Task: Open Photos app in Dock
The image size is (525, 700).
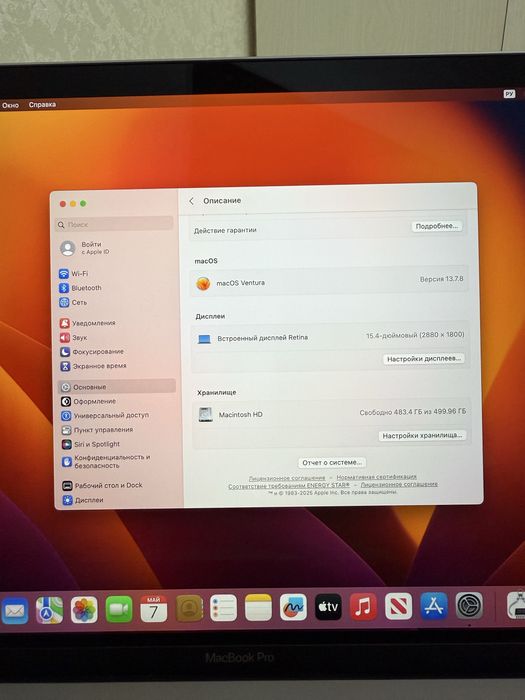Action: [x=84, y=610]
